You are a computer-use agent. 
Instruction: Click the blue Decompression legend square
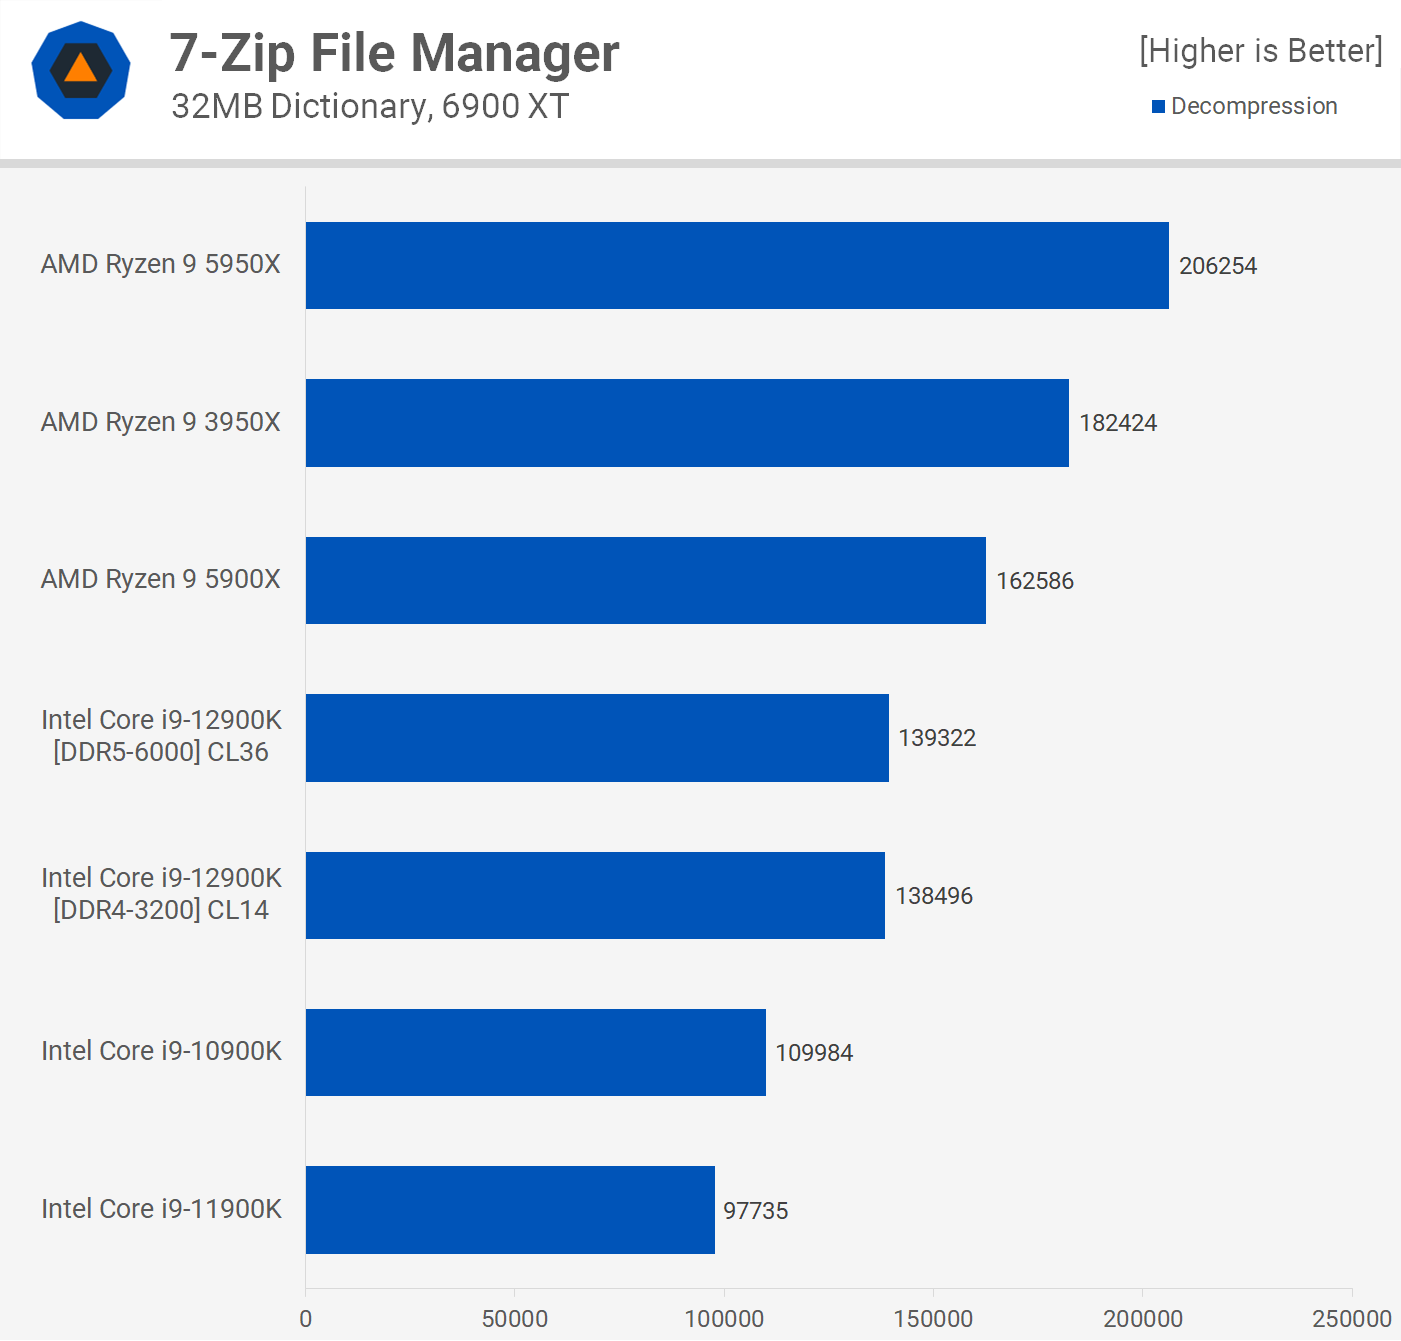(1158, 107)
